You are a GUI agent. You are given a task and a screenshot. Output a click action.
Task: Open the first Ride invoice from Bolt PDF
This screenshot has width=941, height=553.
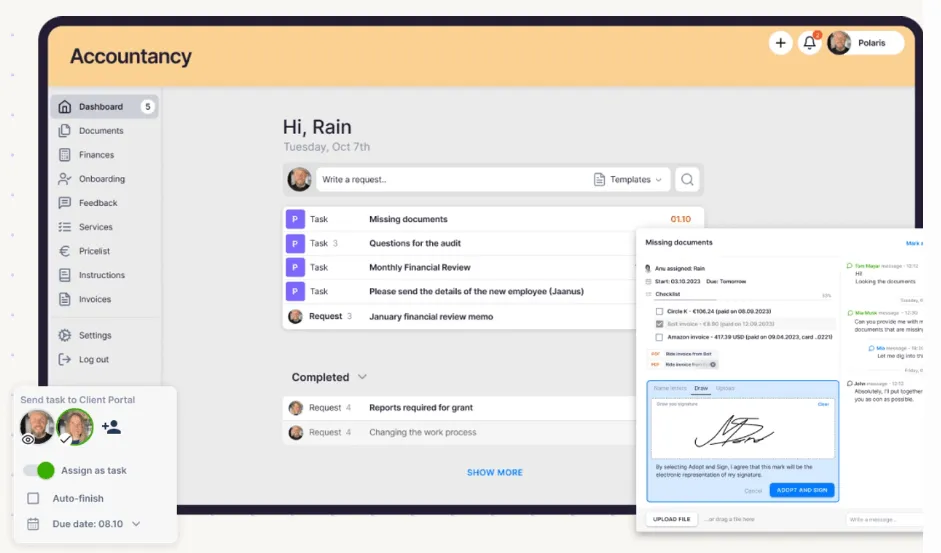682,354
